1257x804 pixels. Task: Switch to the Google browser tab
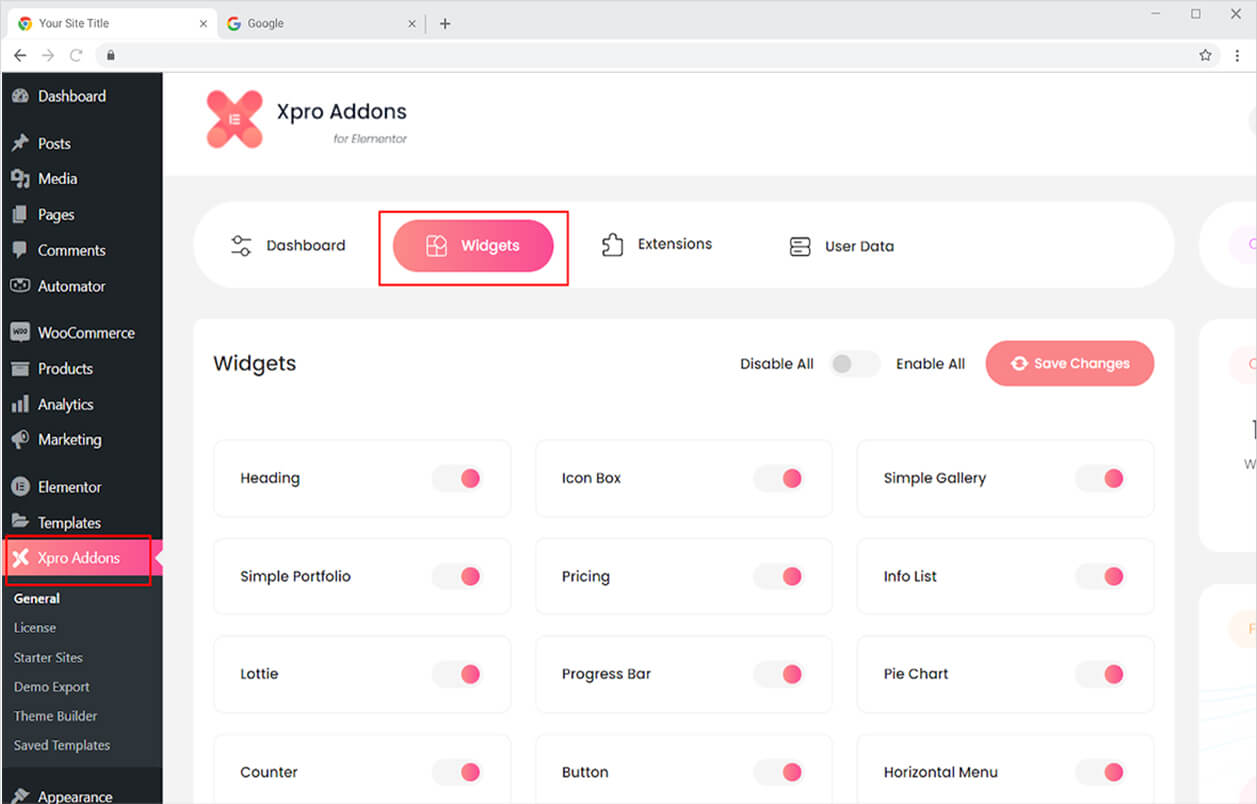click(267, 22)
